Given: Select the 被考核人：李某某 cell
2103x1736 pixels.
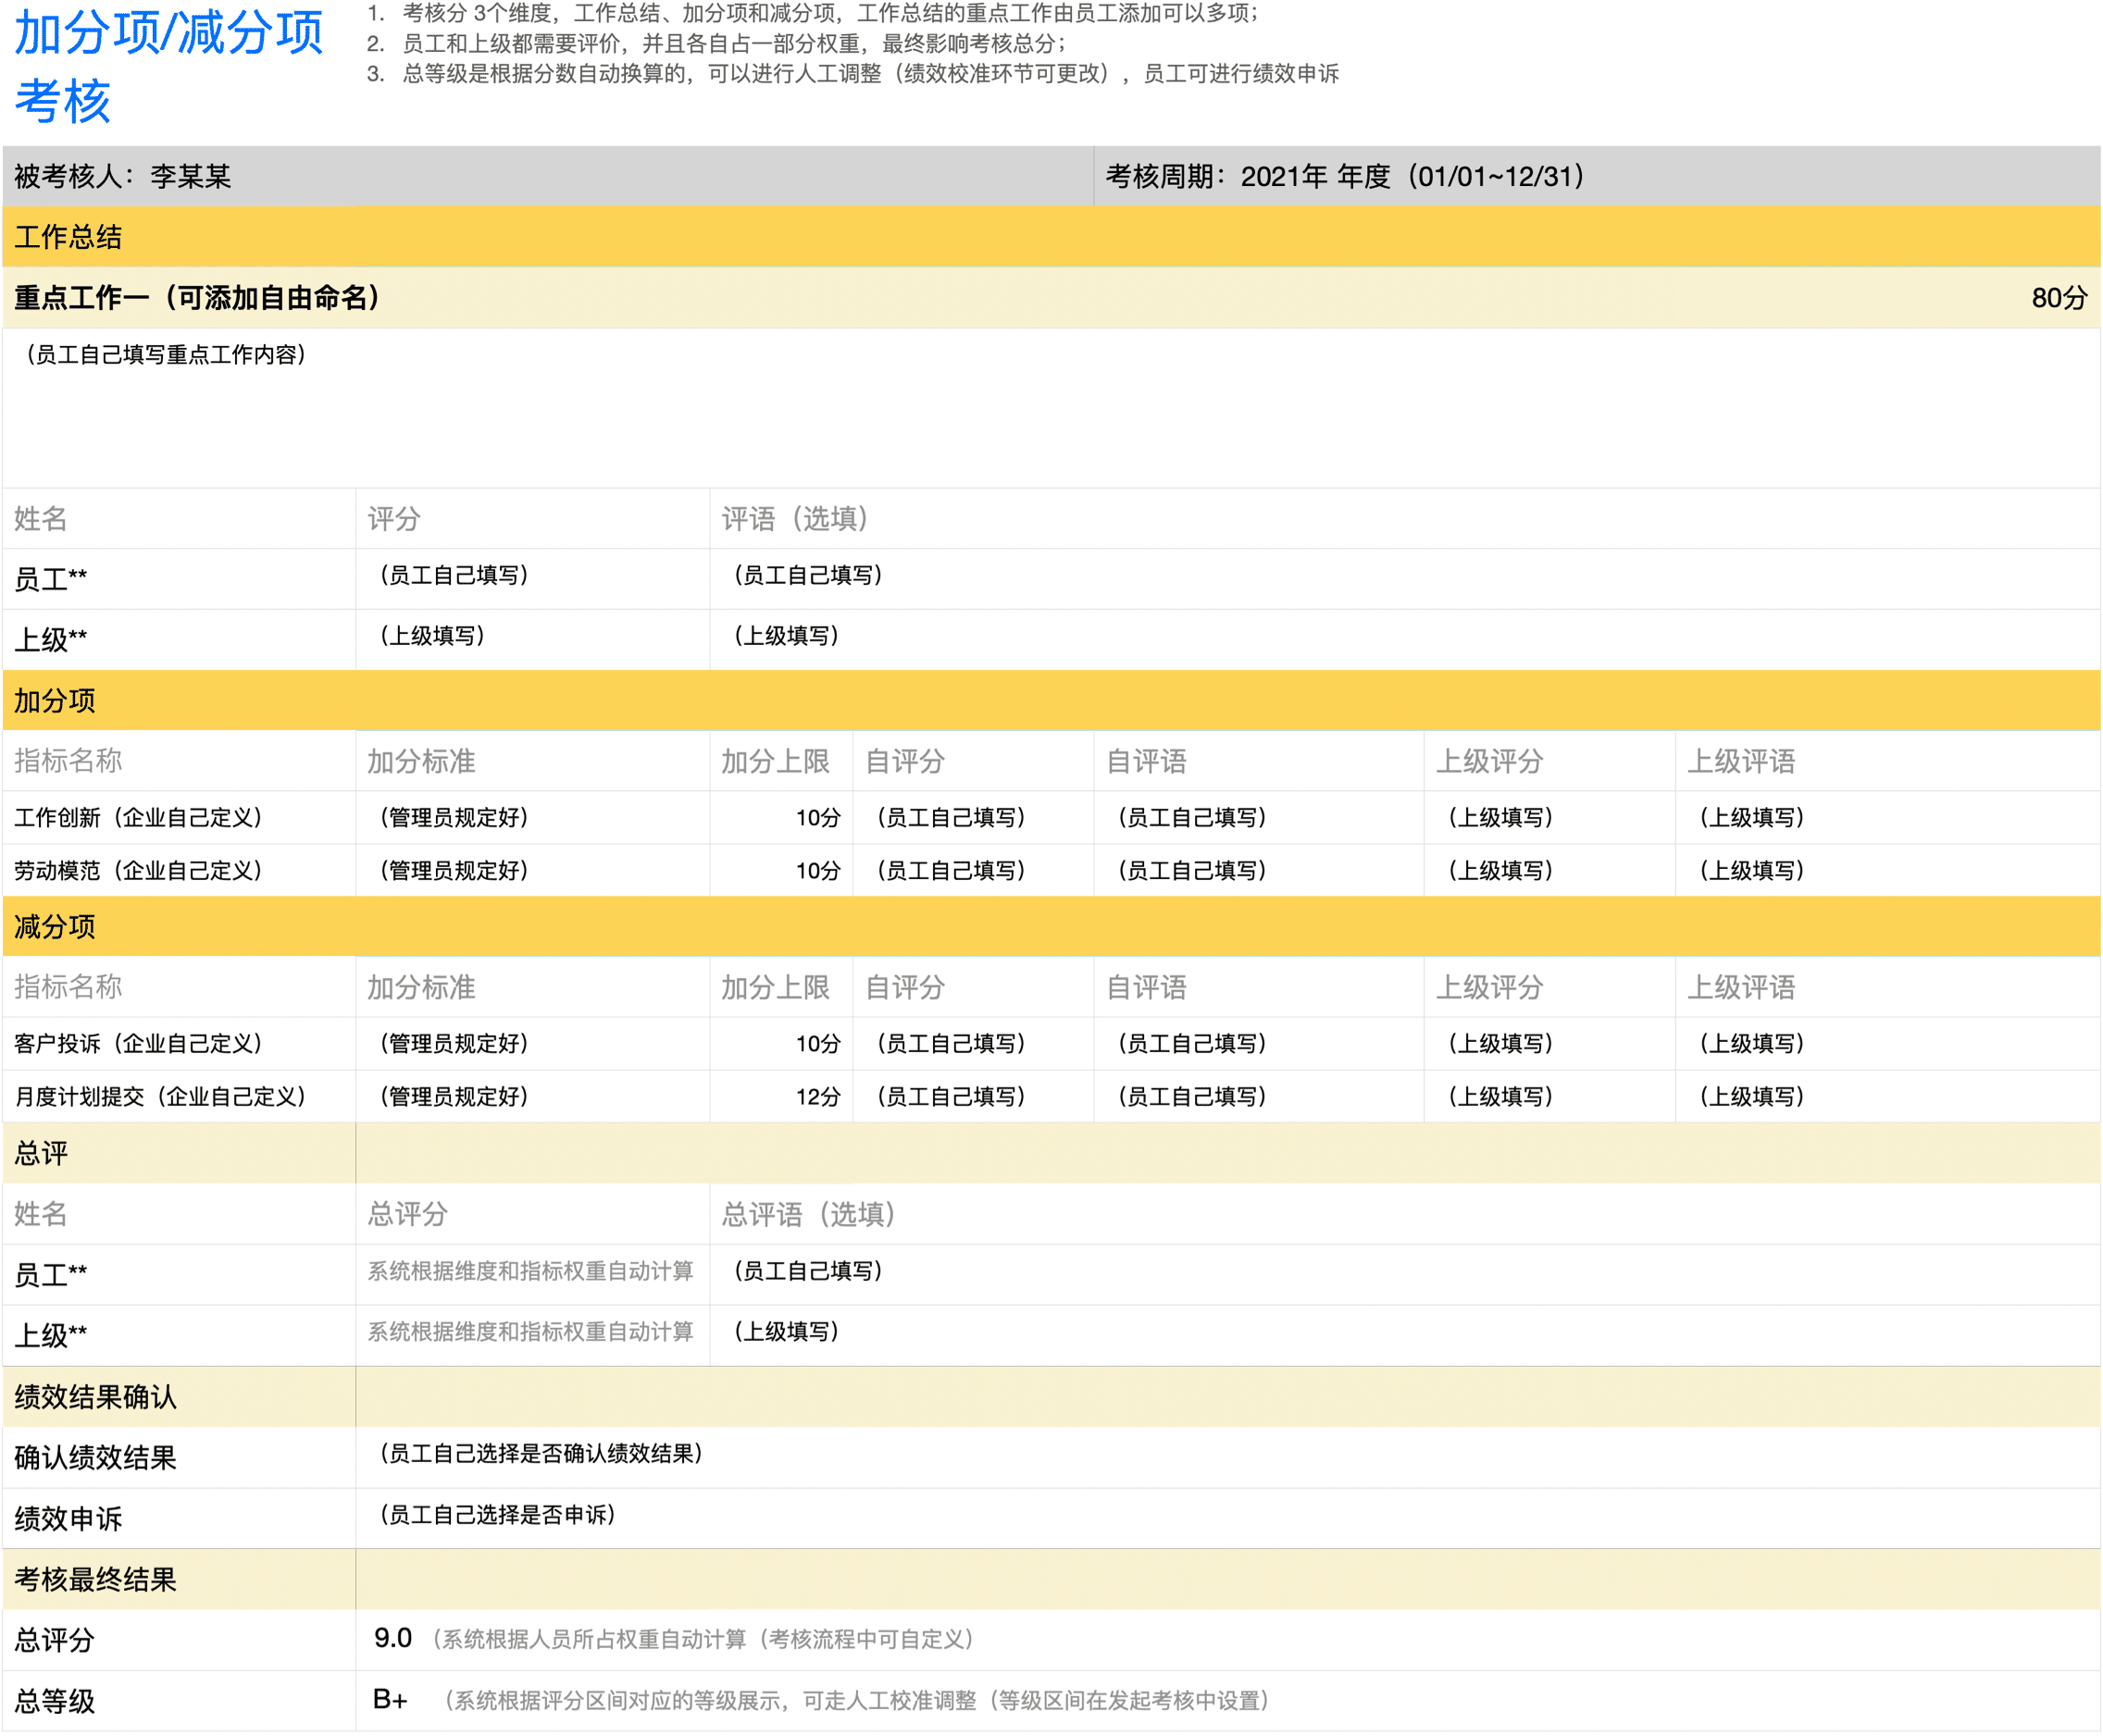Looking at the screenshot, I should click(548, 176).
